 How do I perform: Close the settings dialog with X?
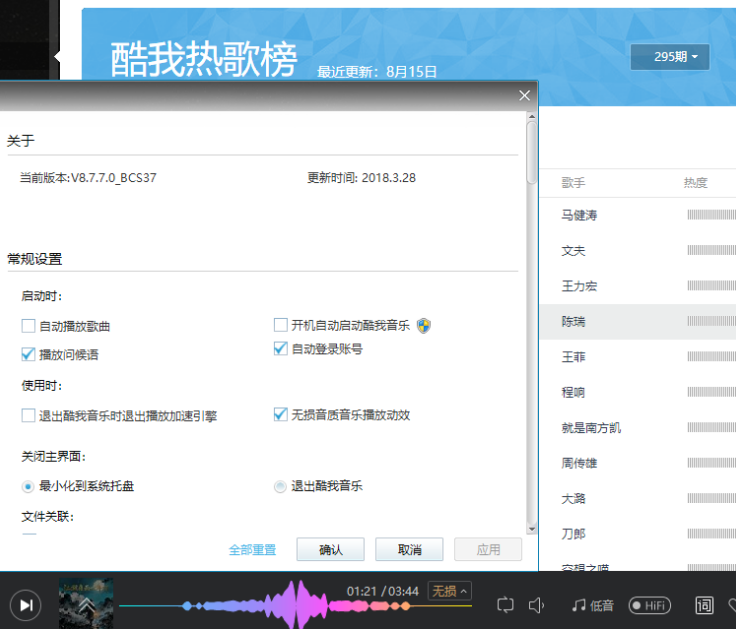(524, 96)
